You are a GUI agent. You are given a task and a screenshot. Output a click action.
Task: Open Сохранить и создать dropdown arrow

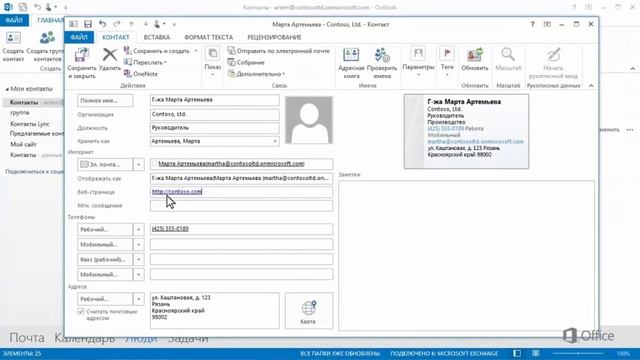(x=196, y=51)
